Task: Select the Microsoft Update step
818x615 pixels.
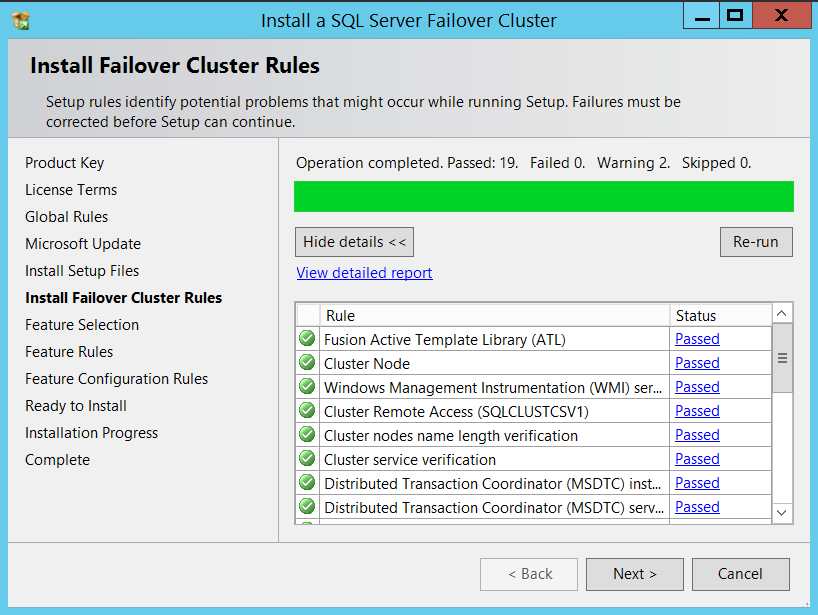Action: [x=83, y=244]
